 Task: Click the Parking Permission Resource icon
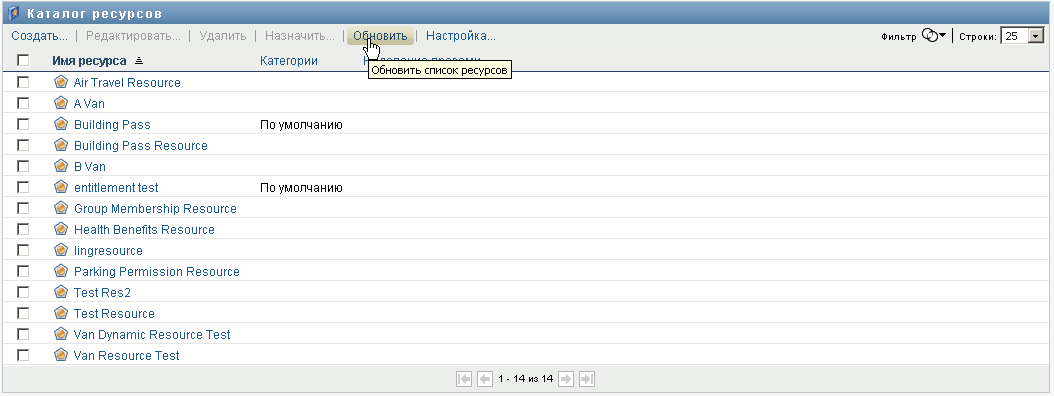(61, 271)
